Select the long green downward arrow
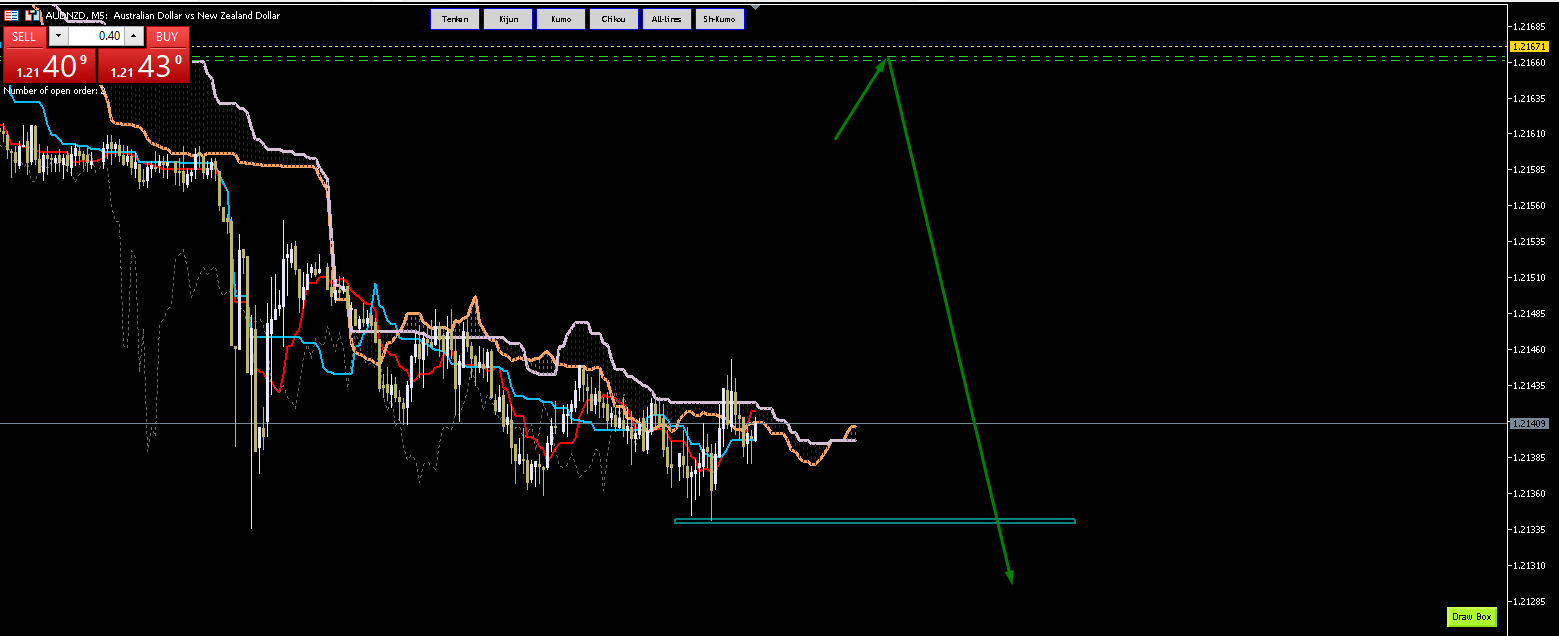Image resolution: width=1559 pixels, height=636 pixels. pos(950,321)
